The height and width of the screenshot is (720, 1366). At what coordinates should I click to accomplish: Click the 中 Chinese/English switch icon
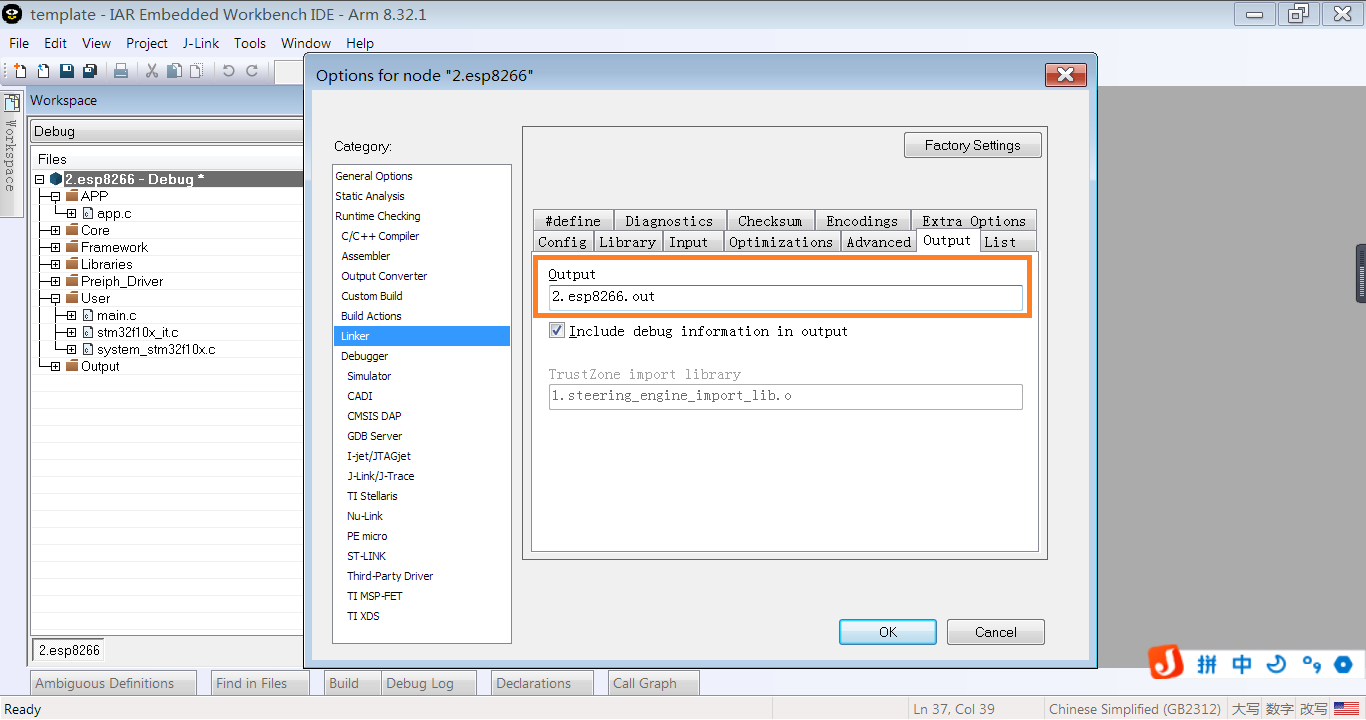pyautogui.click(x=1242, y=664)
